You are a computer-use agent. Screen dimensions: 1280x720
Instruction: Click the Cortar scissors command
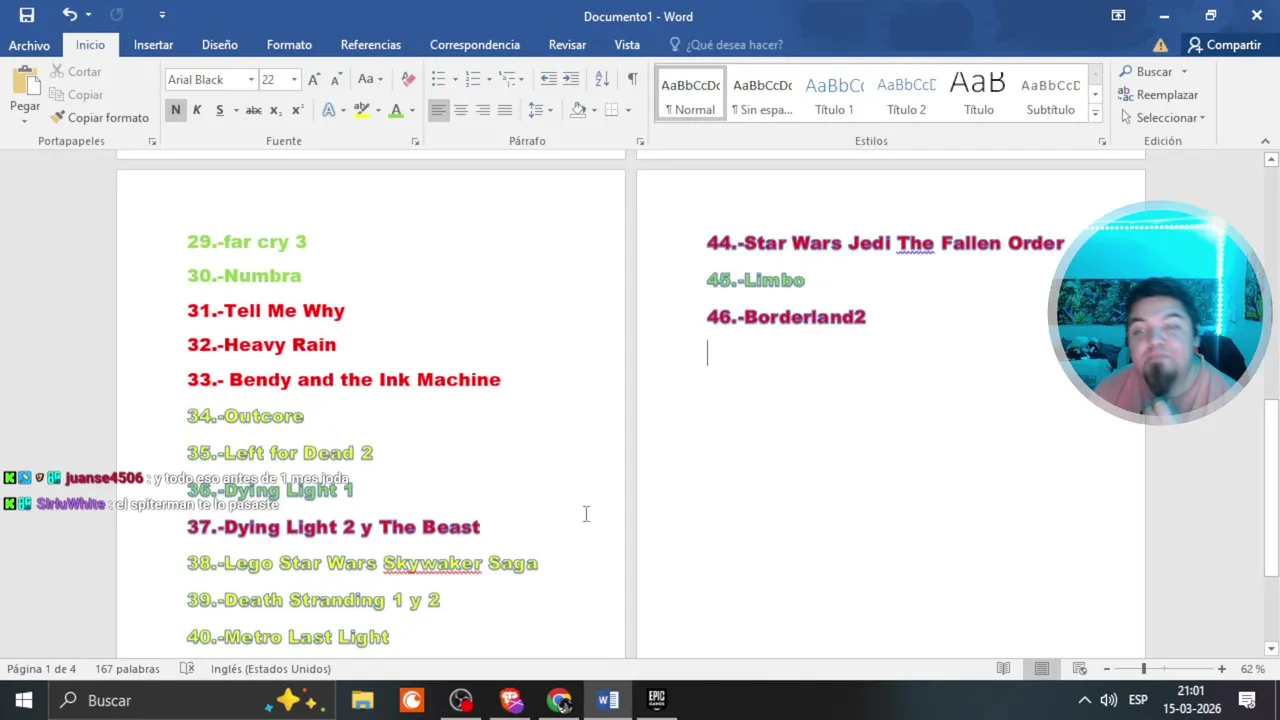[76, 72]
